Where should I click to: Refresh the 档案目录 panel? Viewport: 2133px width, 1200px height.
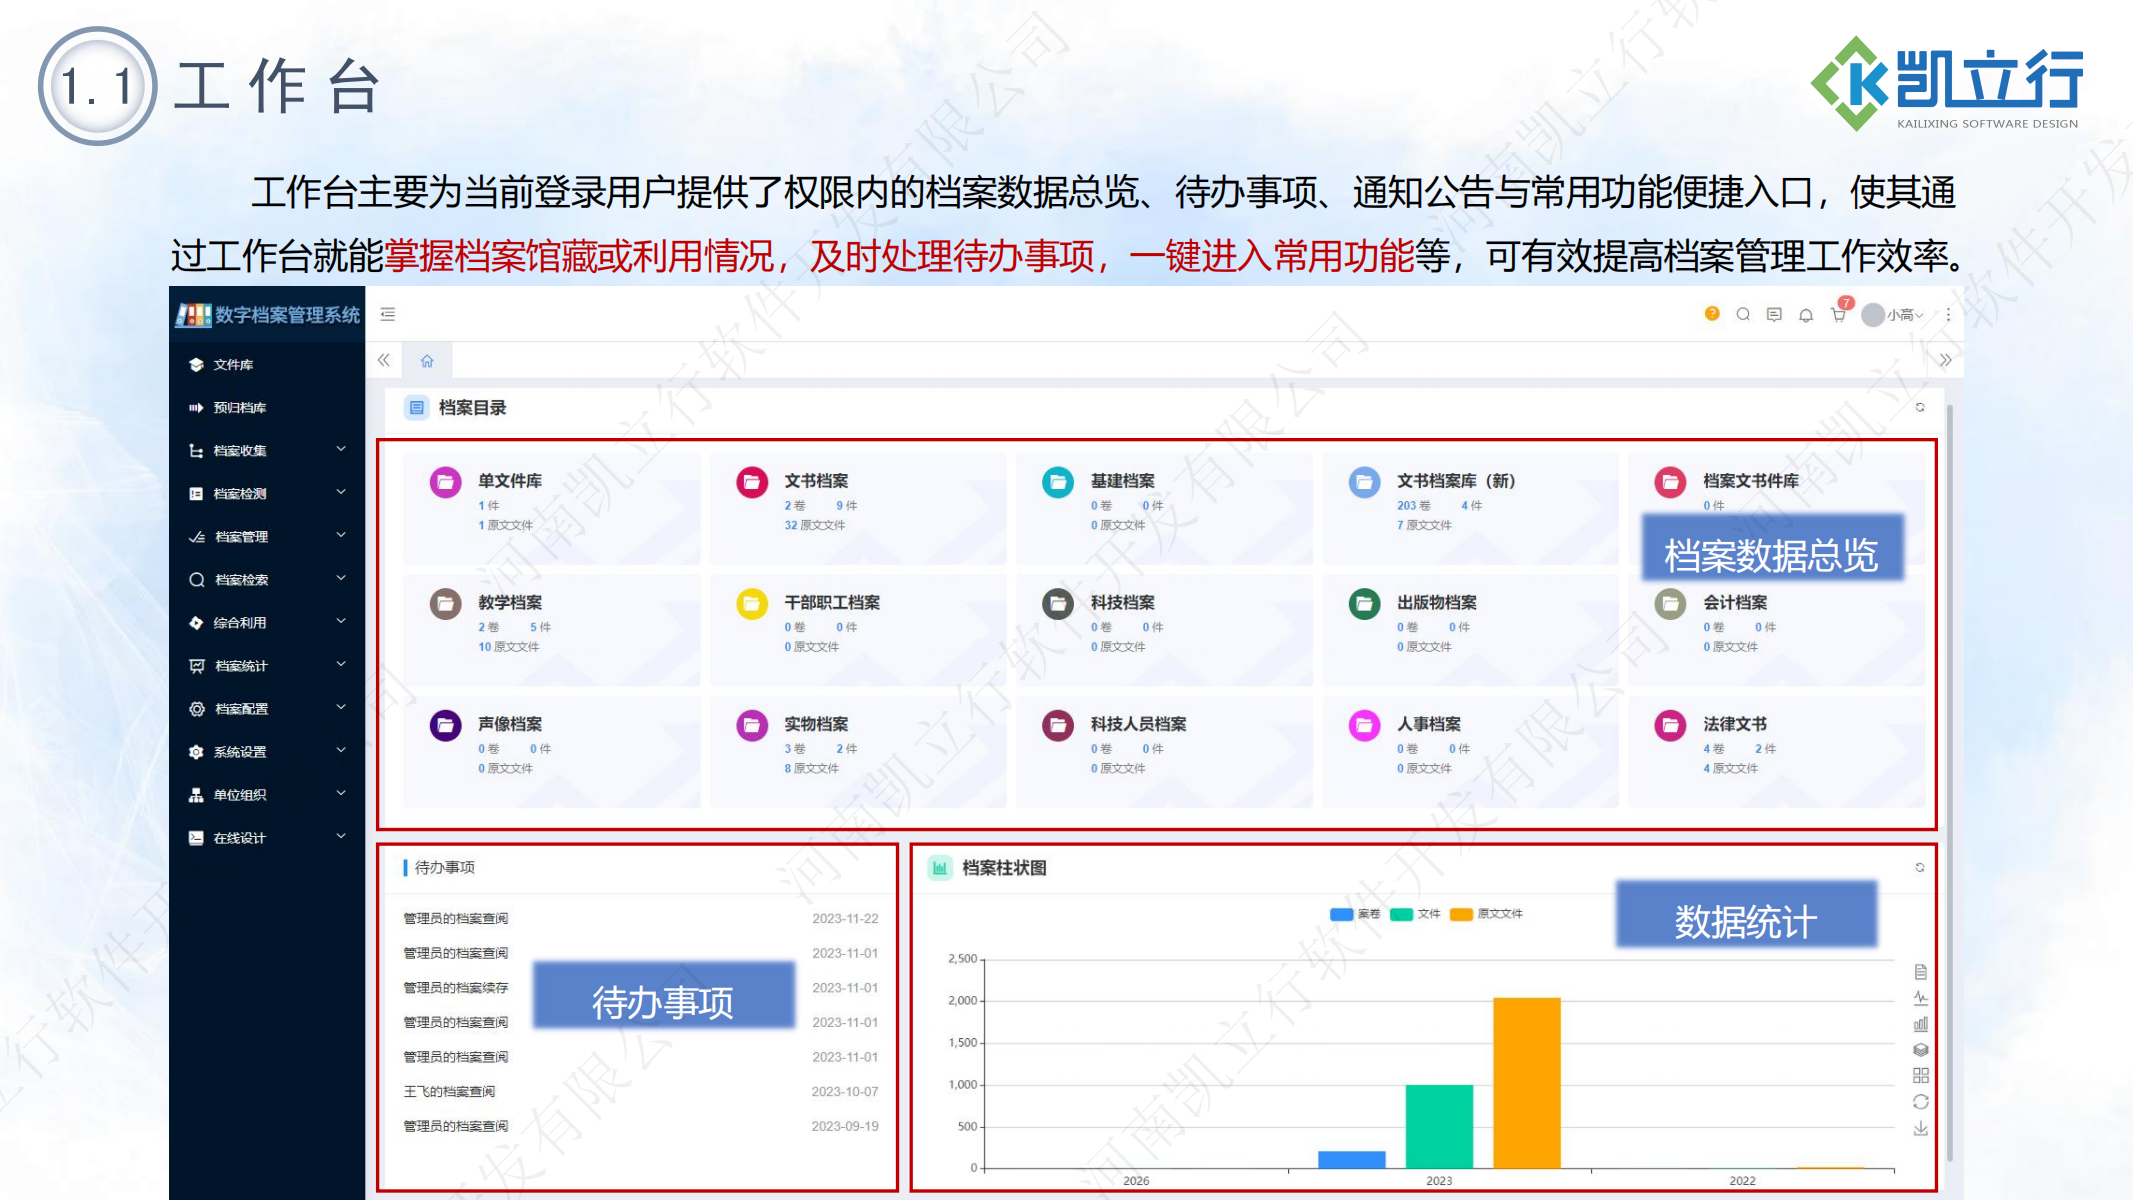coord(1920,407)
